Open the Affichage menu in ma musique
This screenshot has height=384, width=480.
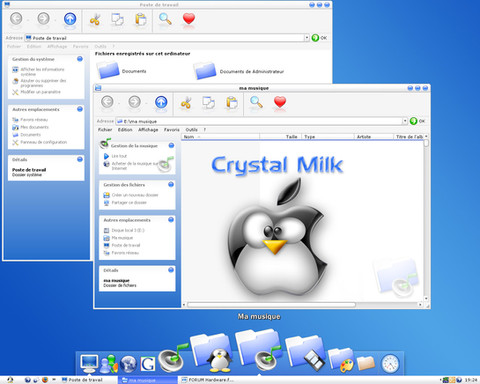tap(148, 130)
